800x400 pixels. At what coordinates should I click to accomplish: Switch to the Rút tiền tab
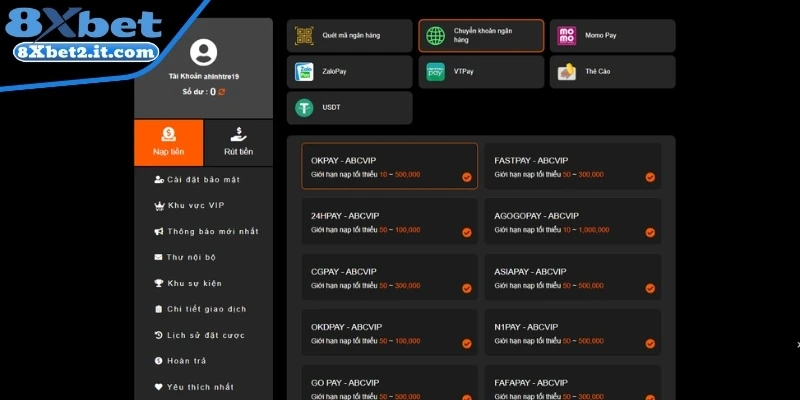click(238, 143)
